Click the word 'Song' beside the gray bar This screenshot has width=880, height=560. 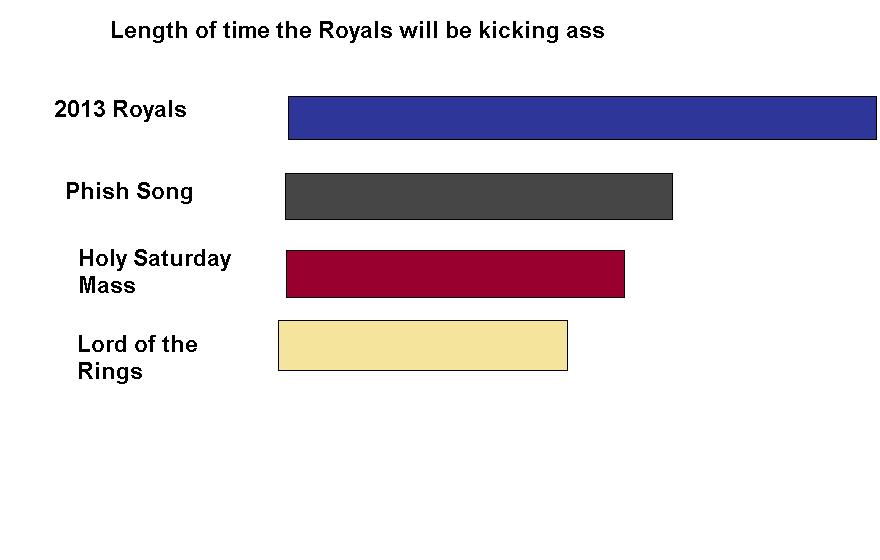(x=164, y=192)
